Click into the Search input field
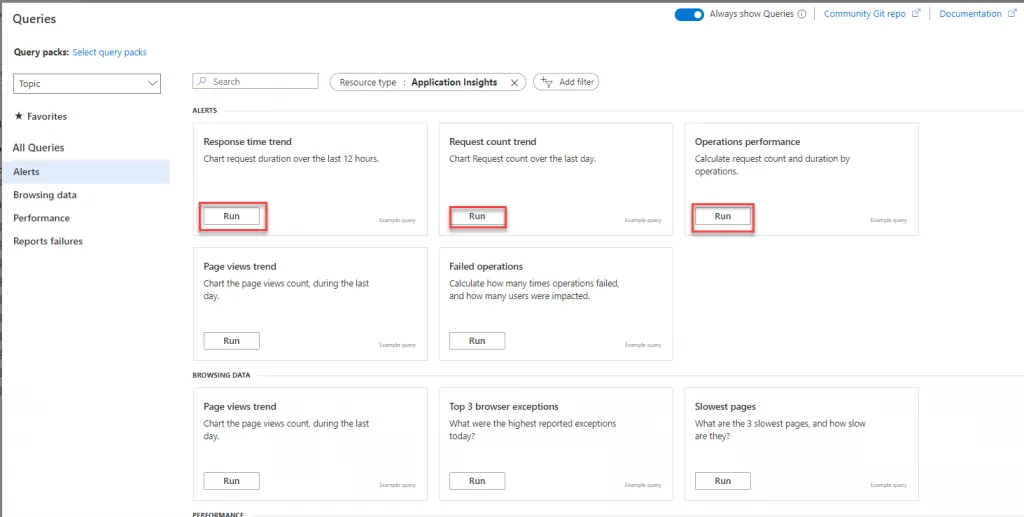 click(x=255, y=82)
